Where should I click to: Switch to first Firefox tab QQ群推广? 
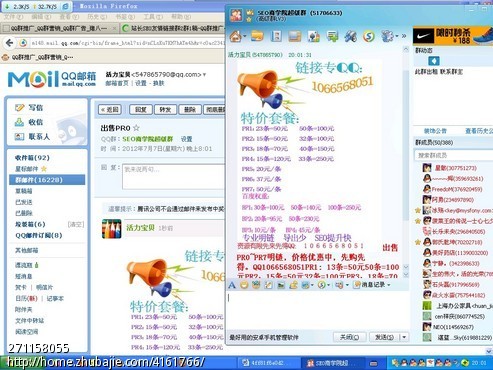59,28
